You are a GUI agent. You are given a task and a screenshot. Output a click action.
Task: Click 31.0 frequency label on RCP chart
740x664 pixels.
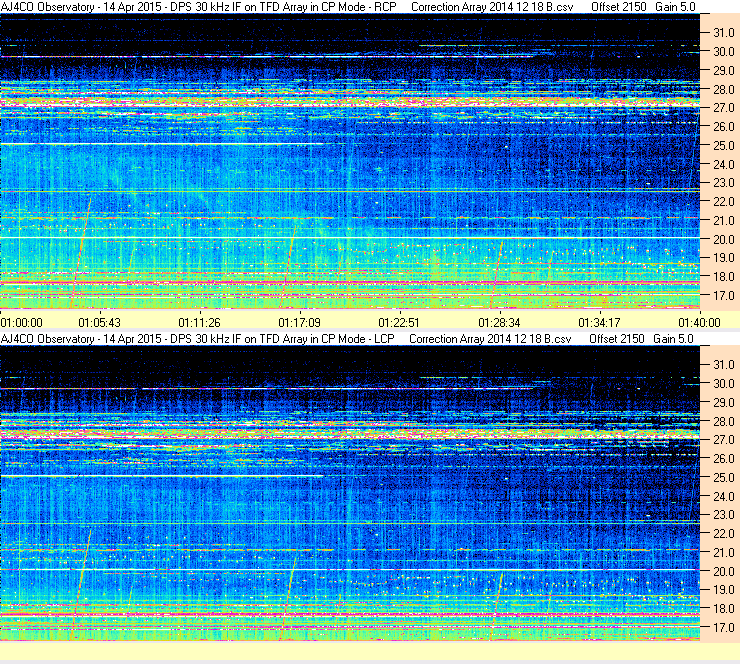tap(723, 33)
